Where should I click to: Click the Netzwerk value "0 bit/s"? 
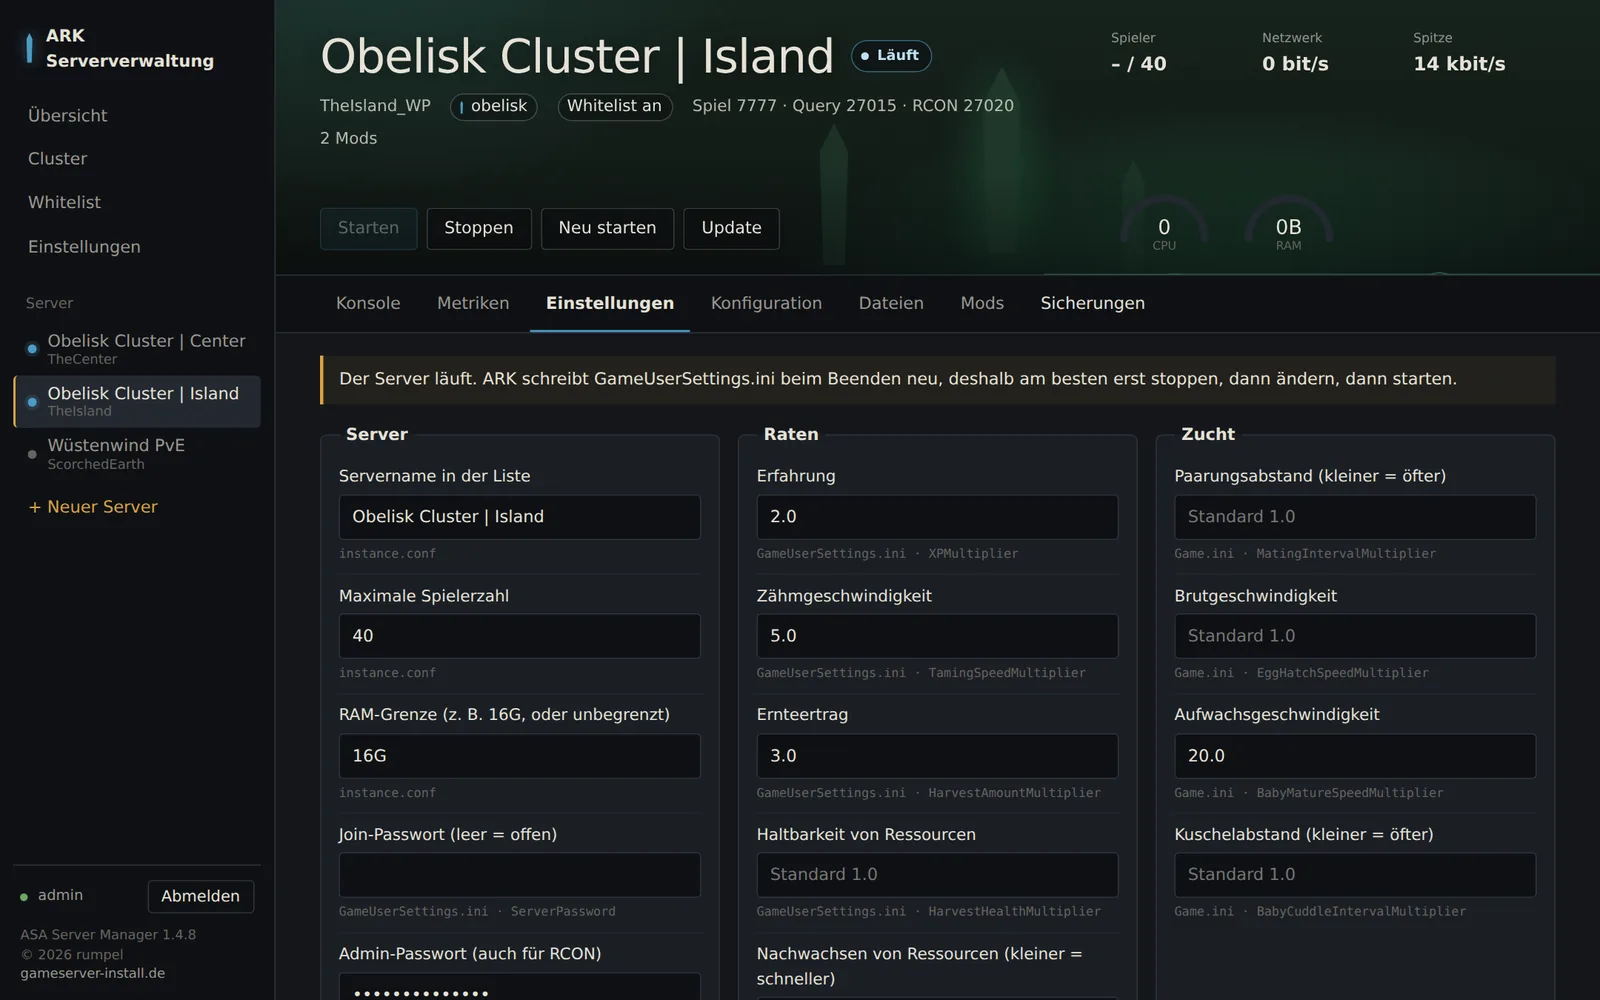click(x=1295, y=64)
